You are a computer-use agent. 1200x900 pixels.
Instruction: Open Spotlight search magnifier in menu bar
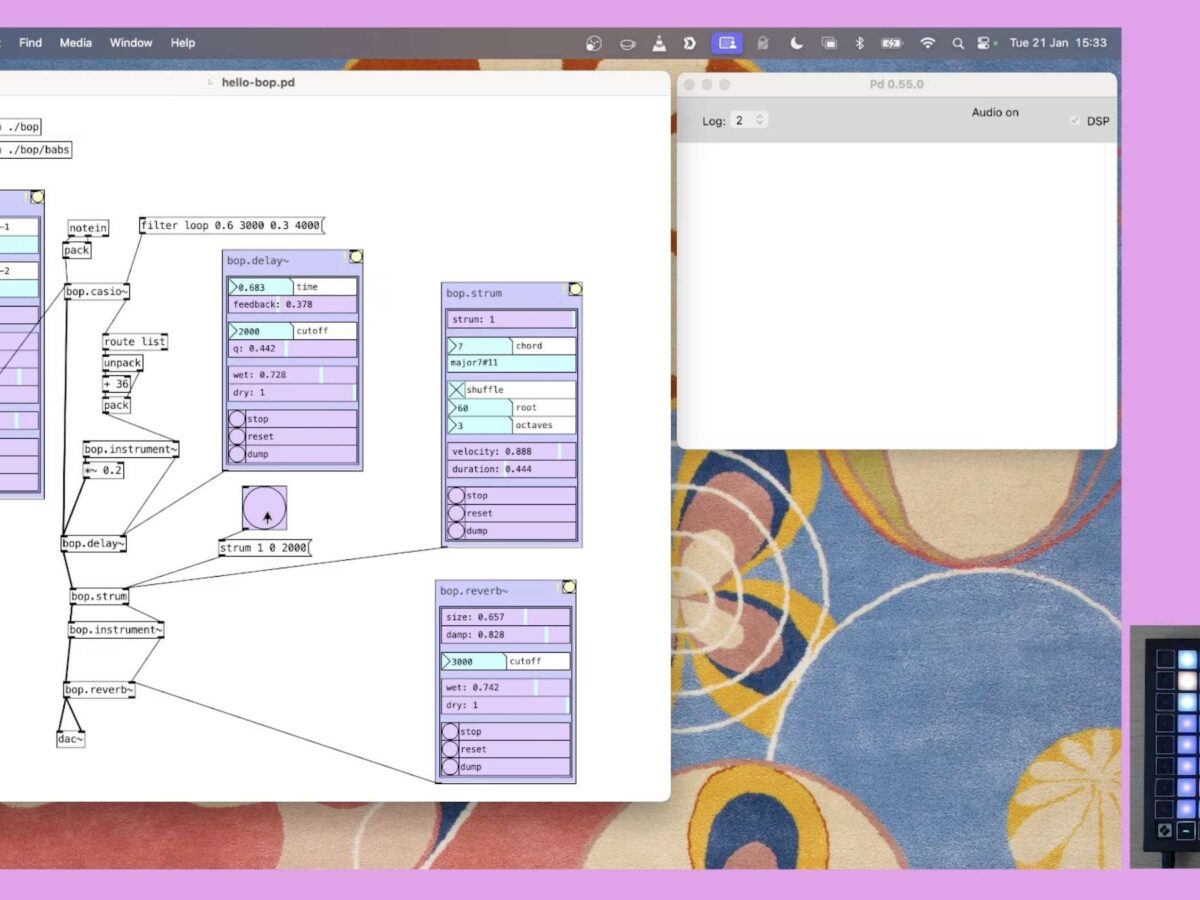tap(957, 43)
